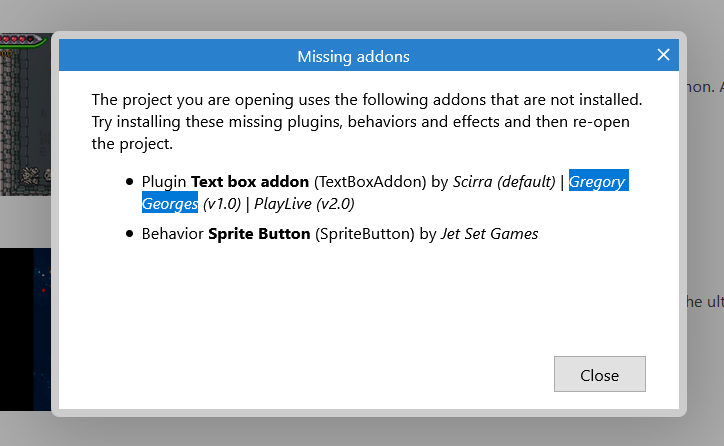Click the Jet Set Games author text
The width and height of the screenshot is (724, 446).
coord(489,234)
